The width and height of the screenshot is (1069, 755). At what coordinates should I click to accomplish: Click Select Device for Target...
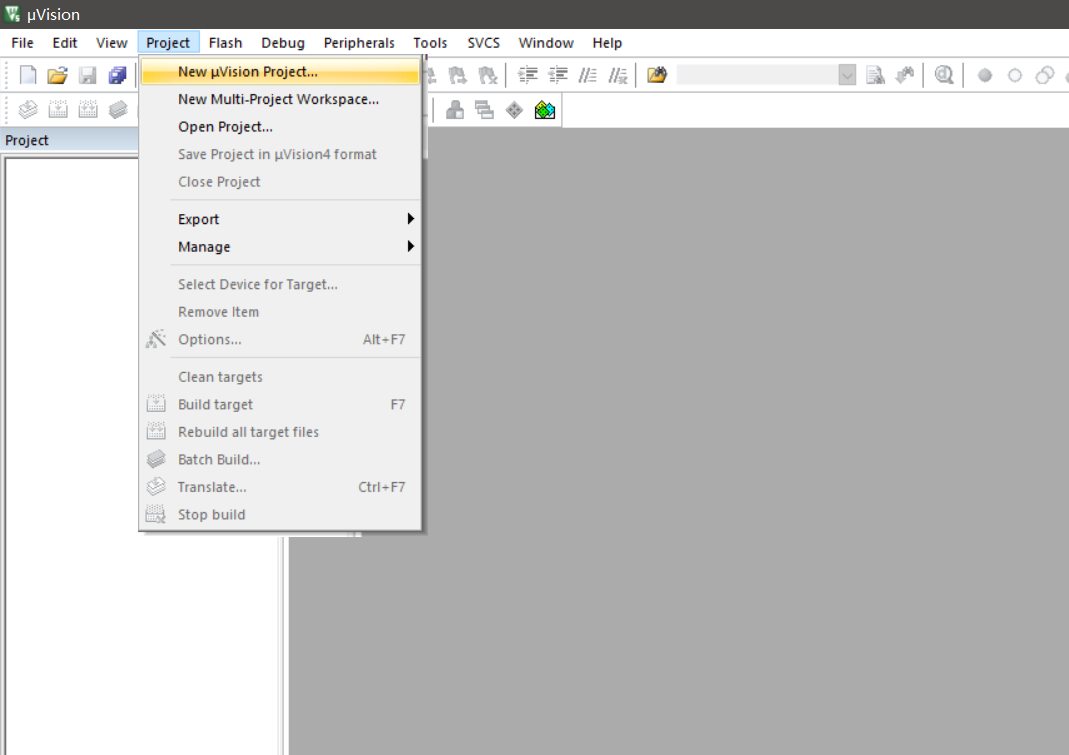pos(280,284)
